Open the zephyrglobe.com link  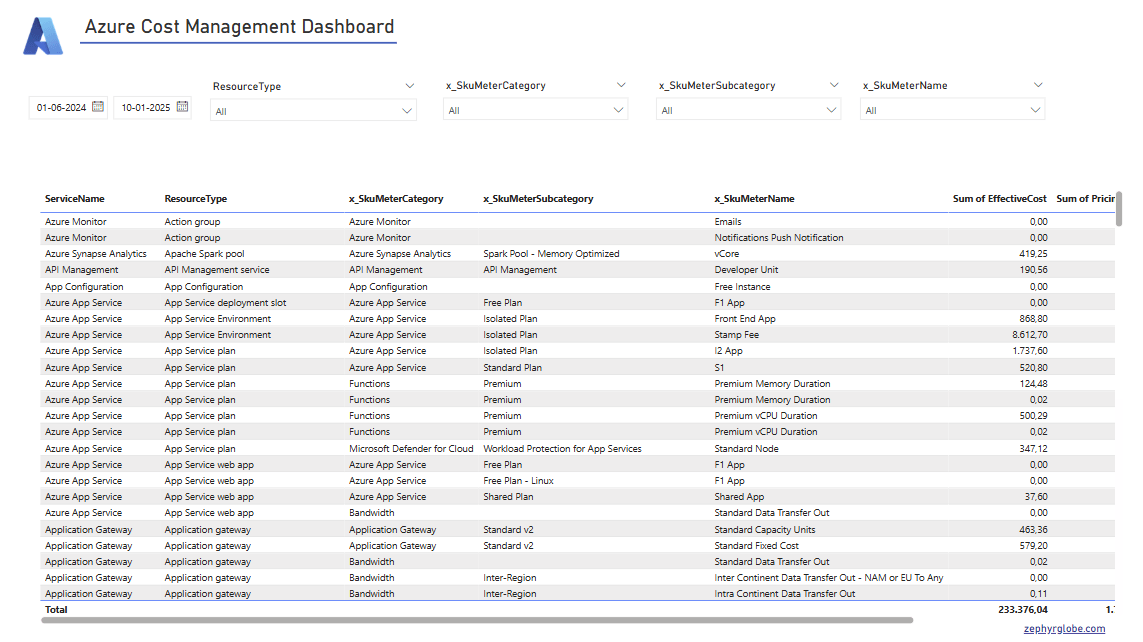coord(1064,628)
